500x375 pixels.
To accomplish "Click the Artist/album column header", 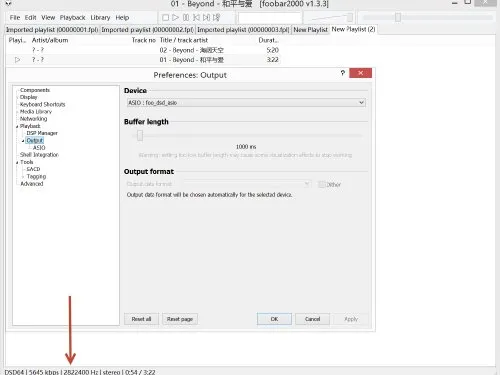I will 50,40.
